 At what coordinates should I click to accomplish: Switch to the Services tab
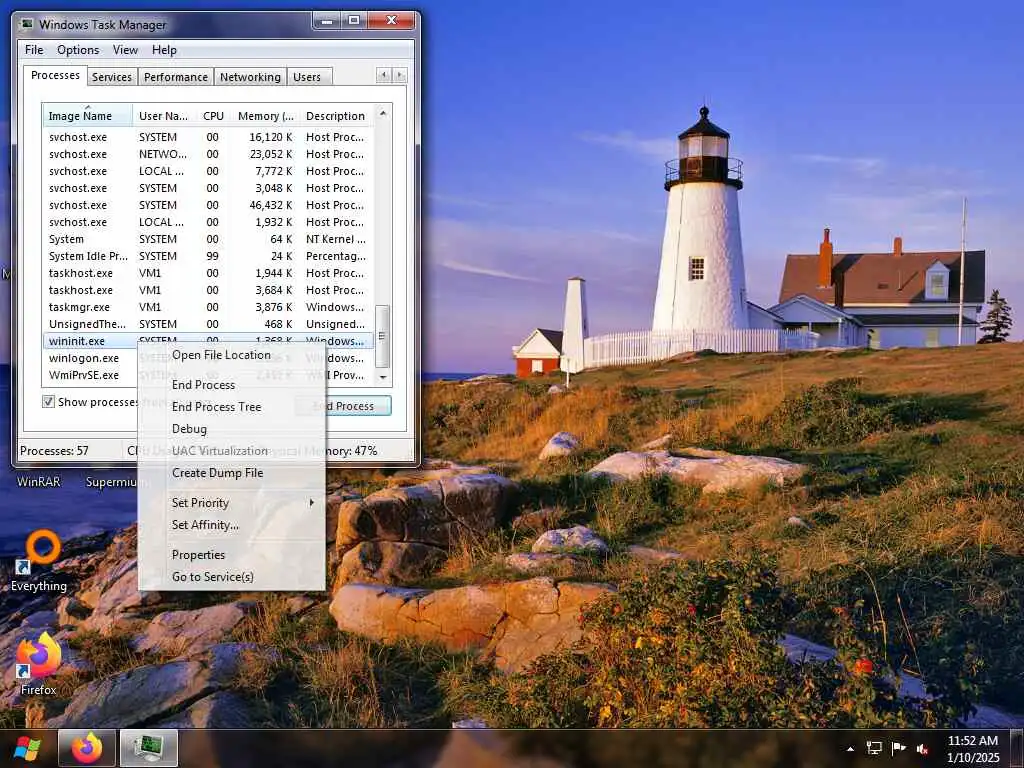coord(112,77)
